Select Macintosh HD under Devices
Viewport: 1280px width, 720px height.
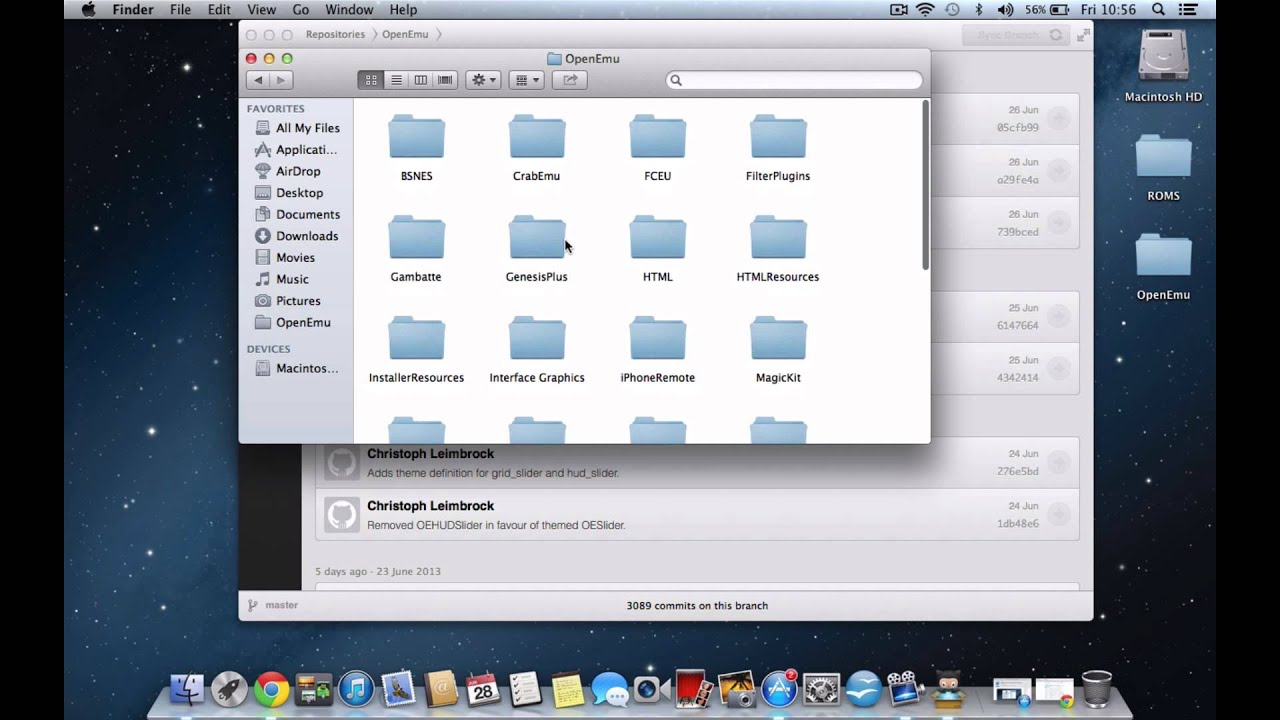(x=297, y=368)
